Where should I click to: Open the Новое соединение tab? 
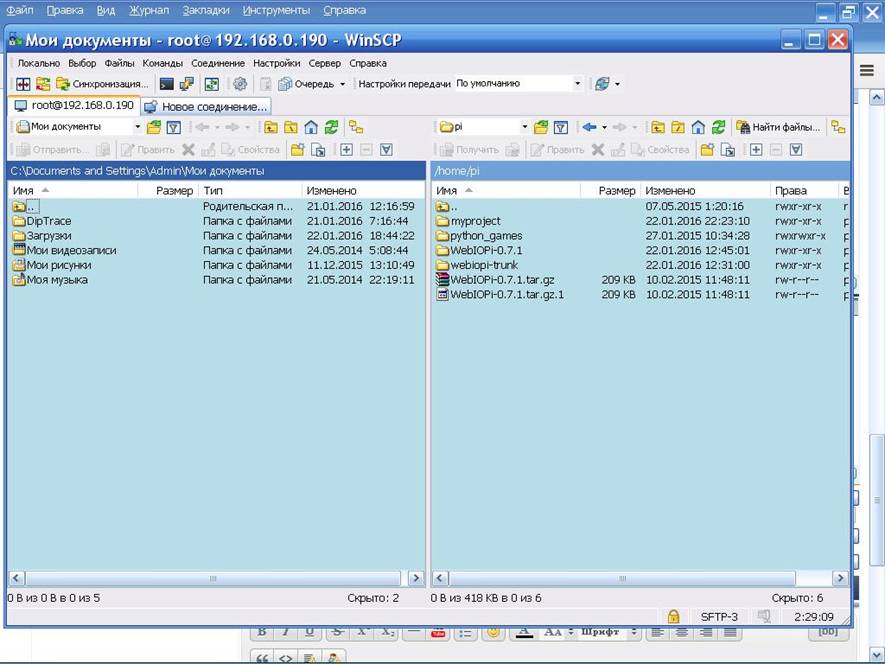click(206, 106)
